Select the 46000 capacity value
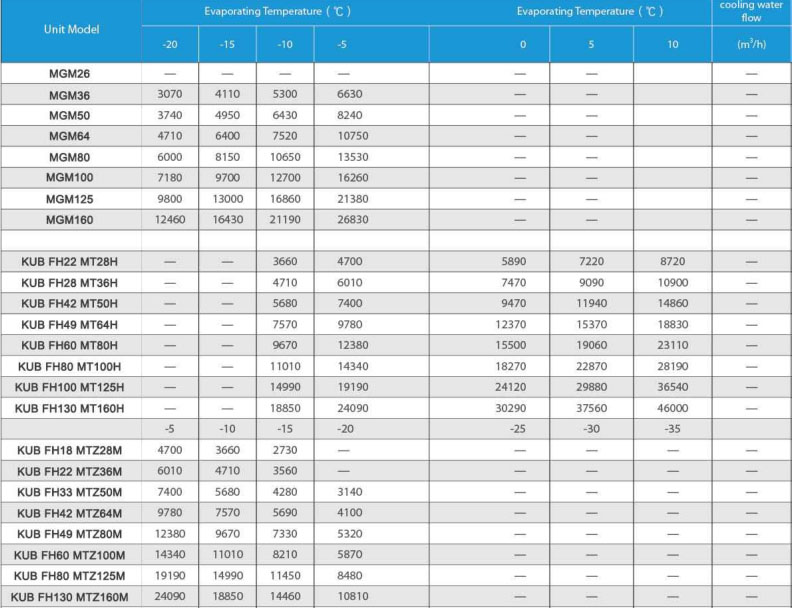Screen dimensions: 792x608 [673, 408]
